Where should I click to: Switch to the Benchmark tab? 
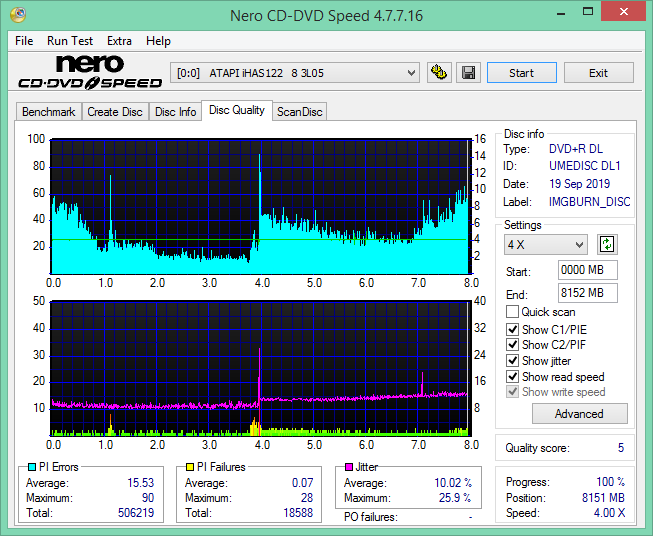49,112
